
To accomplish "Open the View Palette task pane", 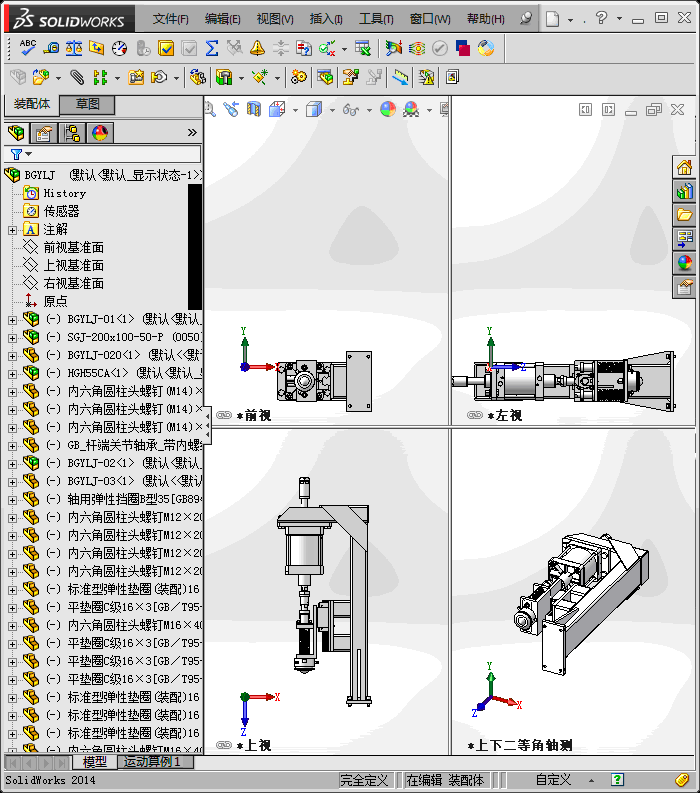I will tap(684, 239).
